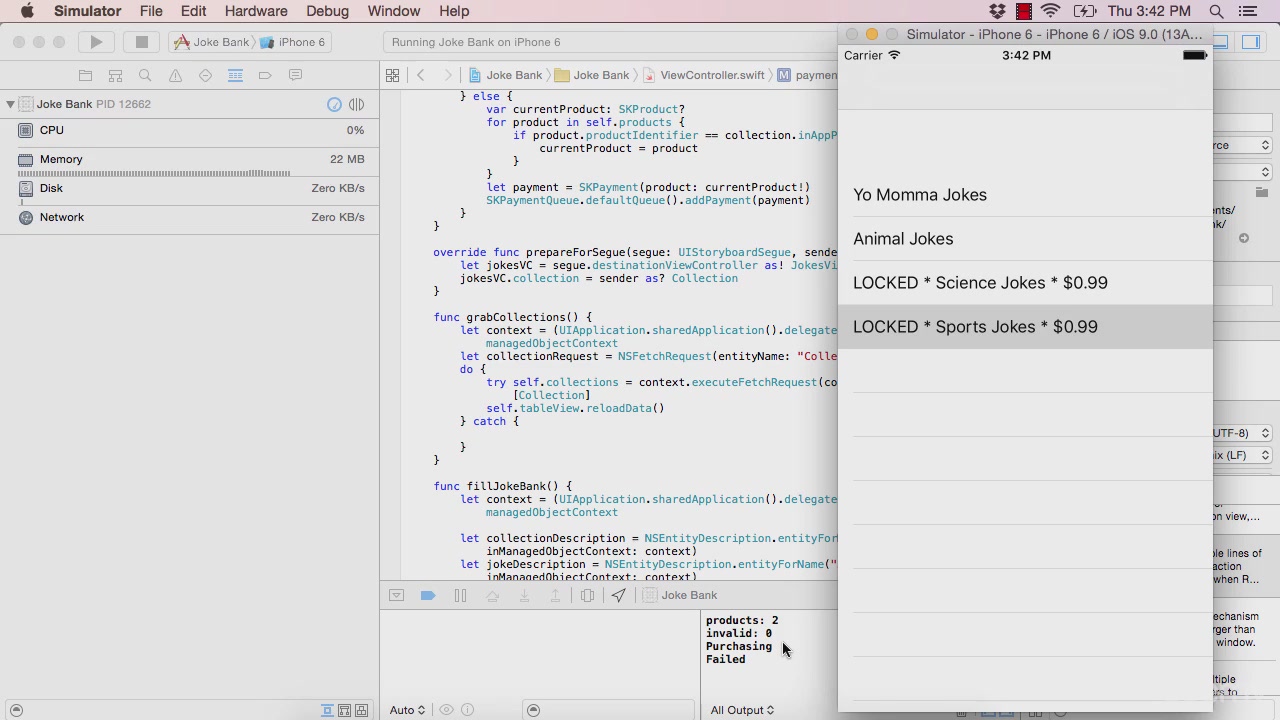Open the Issue navigator warning icon
1280x720 pixels.
[x=175, y=75]
